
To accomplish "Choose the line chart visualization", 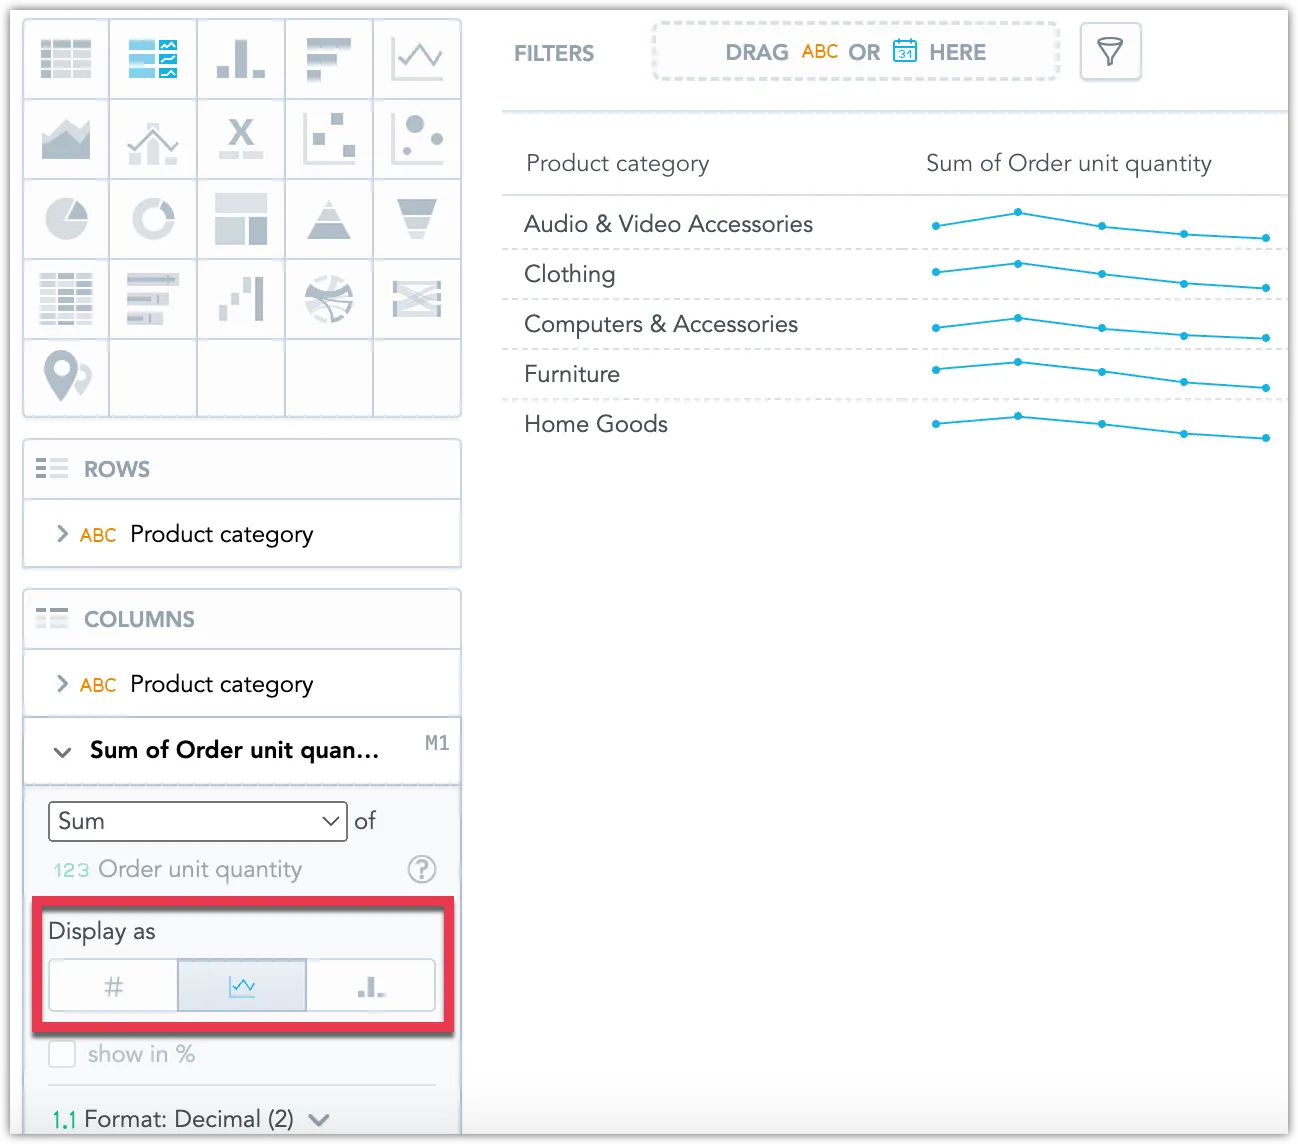I will [417, 58].
